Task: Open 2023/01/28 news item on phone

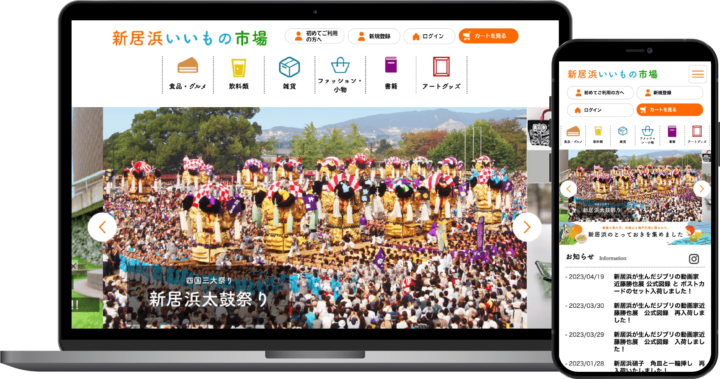Action: tap(635, 366)
